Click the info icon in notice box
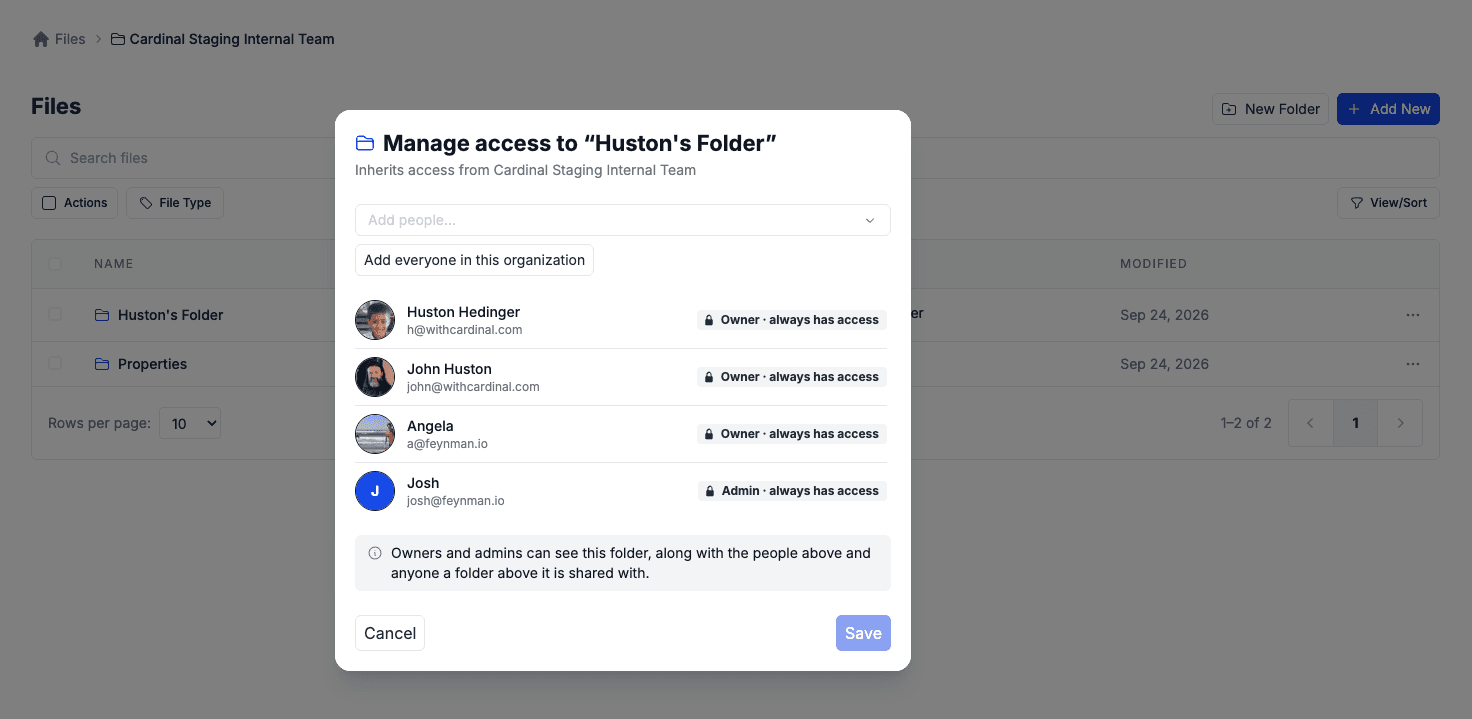The width and height of the screenshot is (1472, 719). (x=375, y=553)
